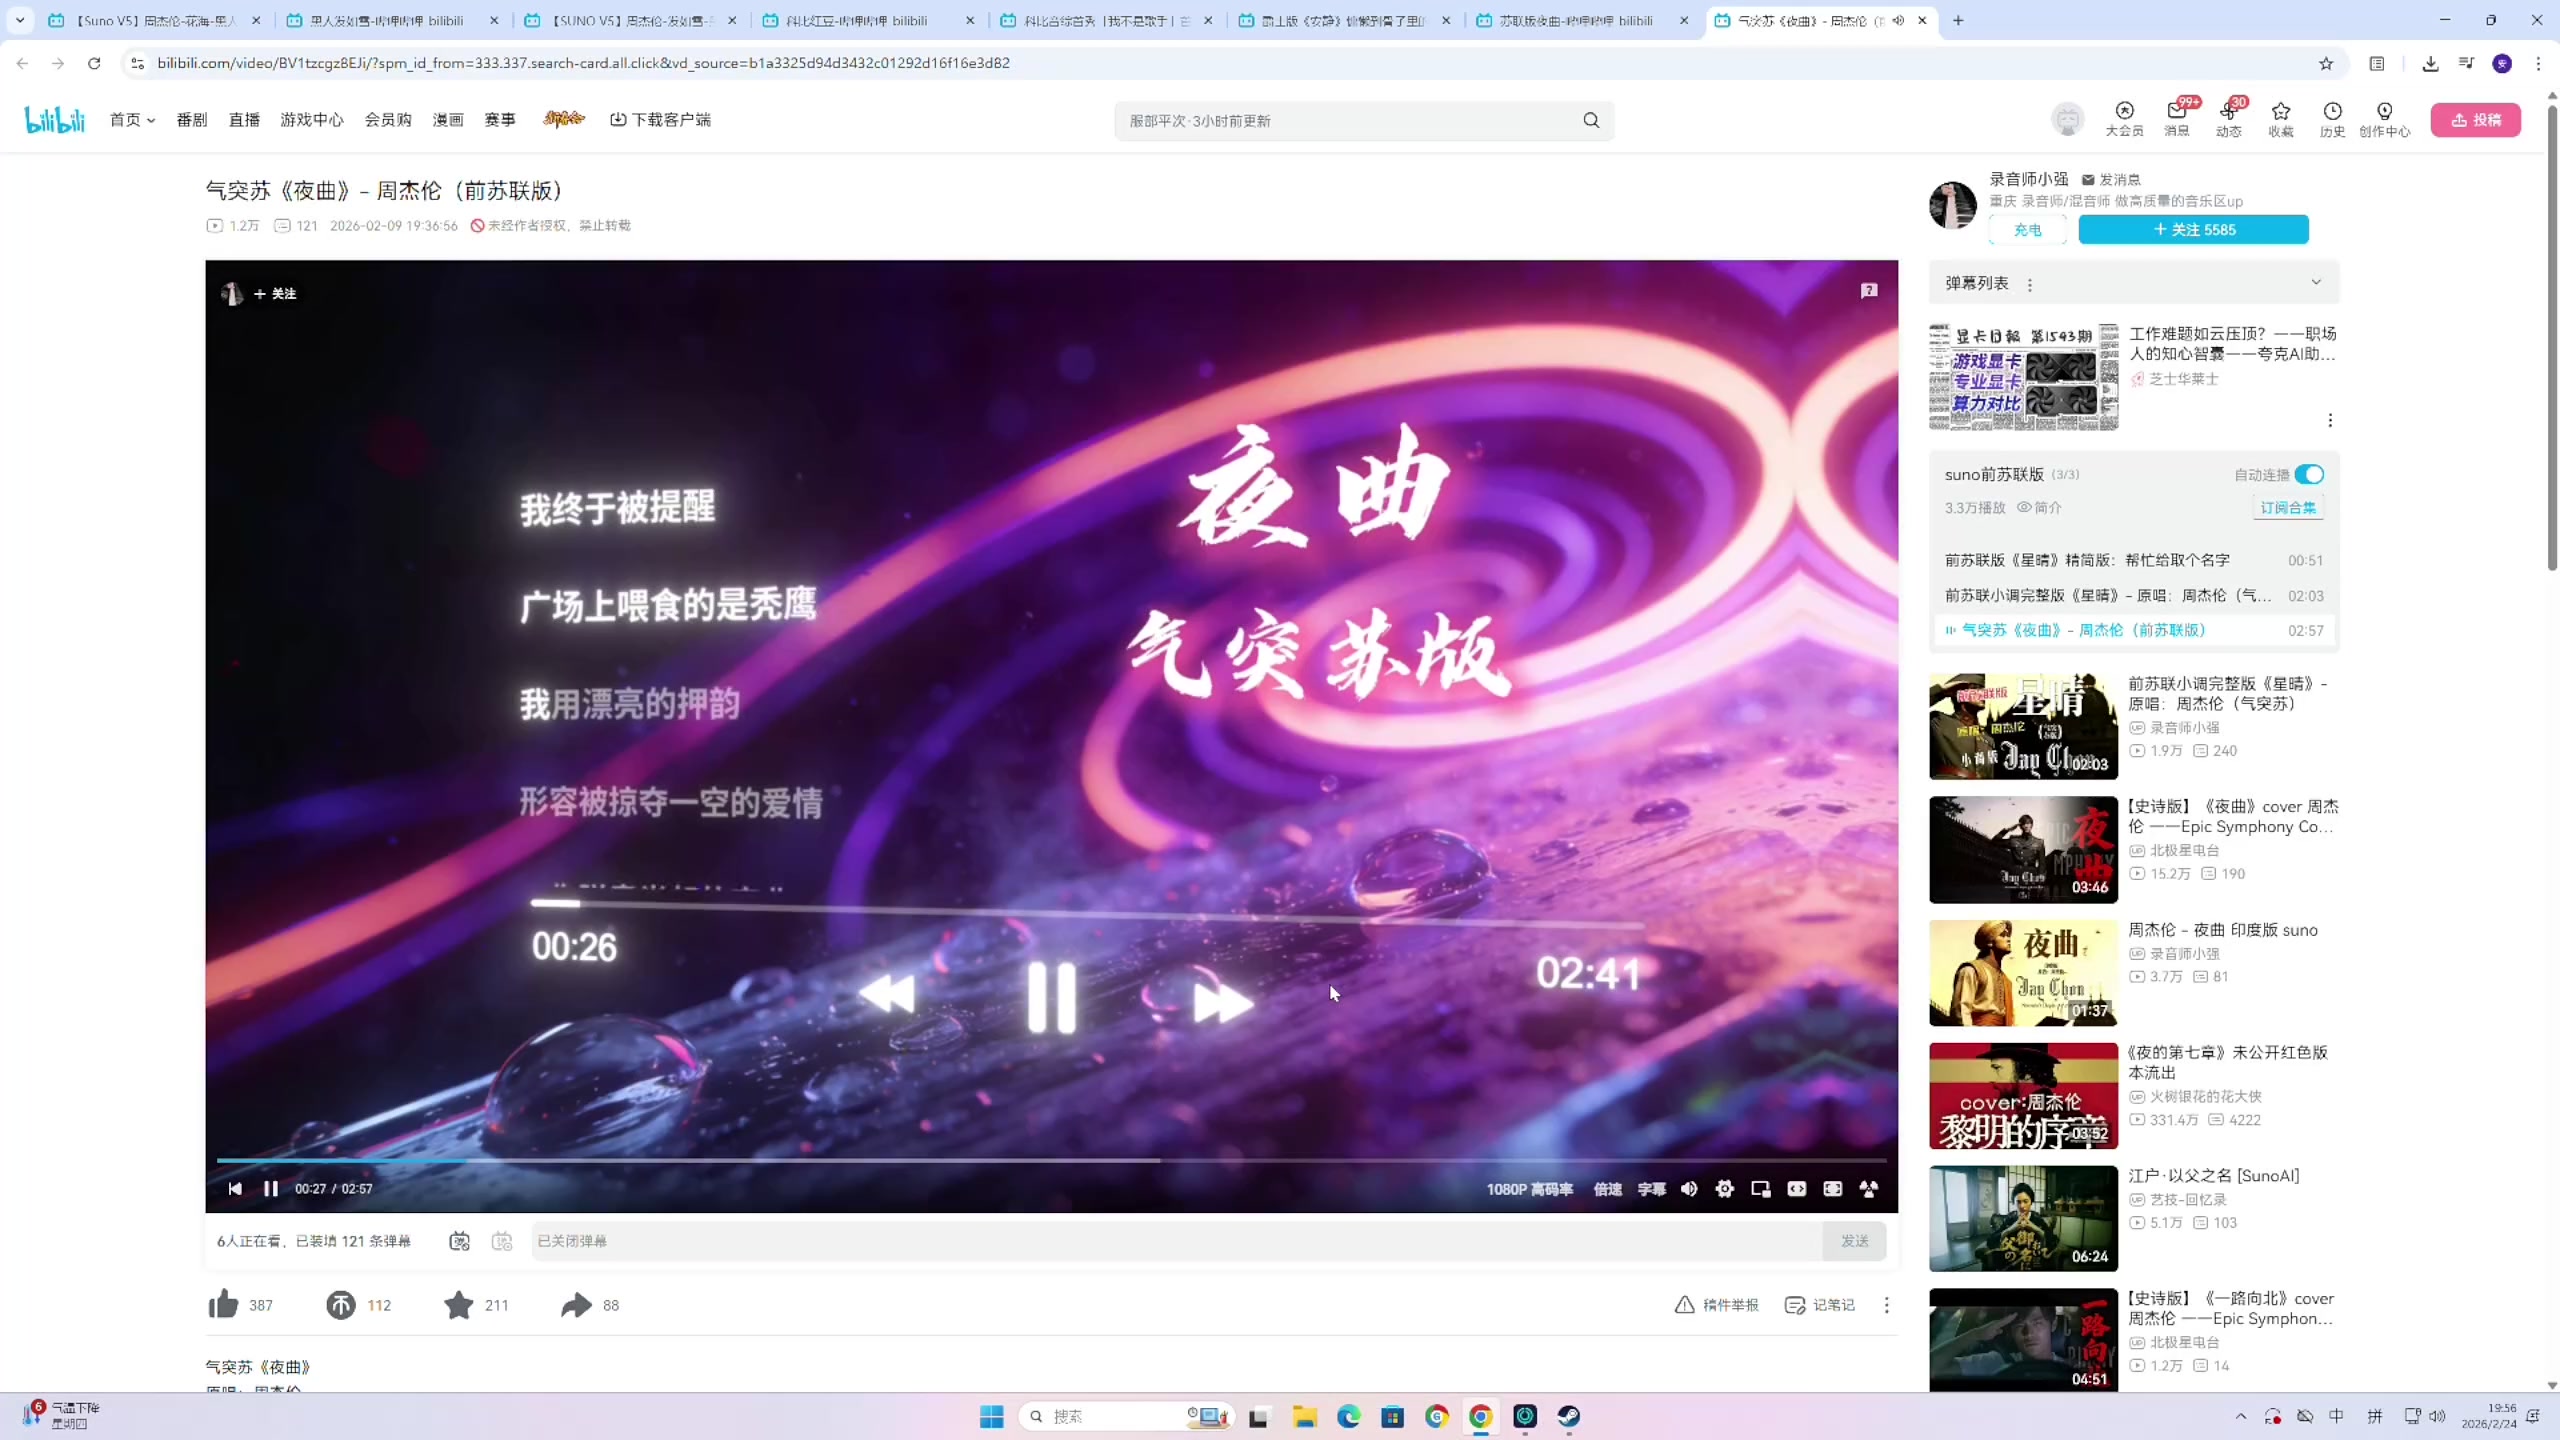Open the 1080P 高码率 quality menu
Screen dimensions: 2560x1440
(x=1529, y=1189)
